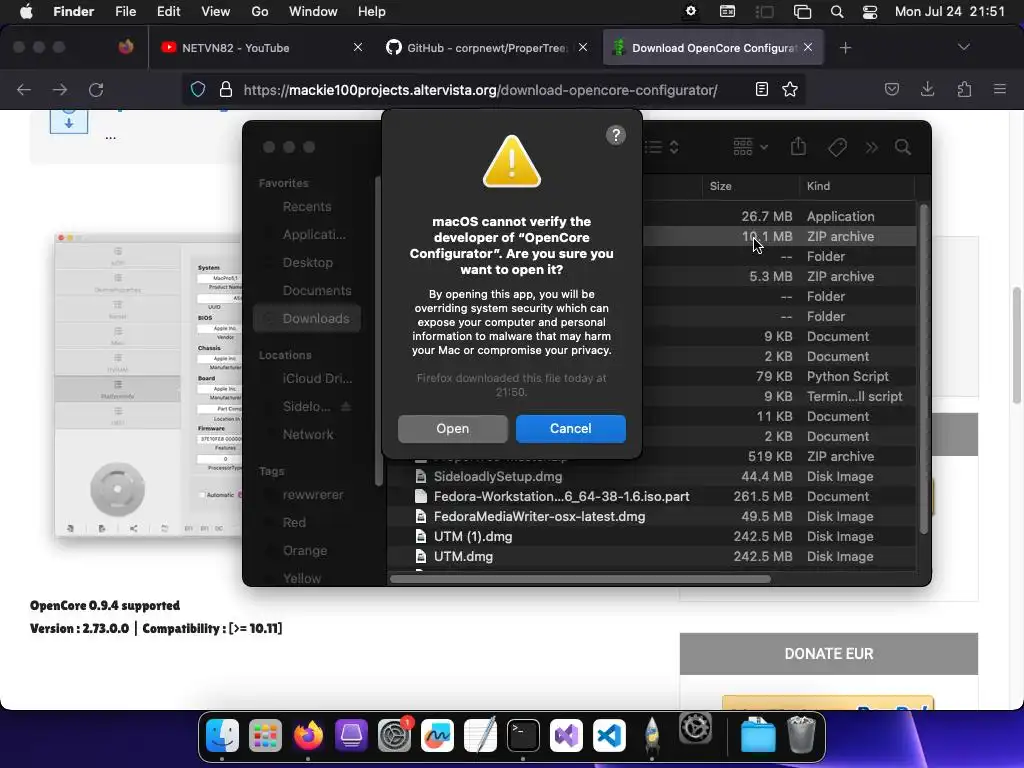The image size is (1024, 768).
Task: Open the View menu
Action: tap(216, 12)
